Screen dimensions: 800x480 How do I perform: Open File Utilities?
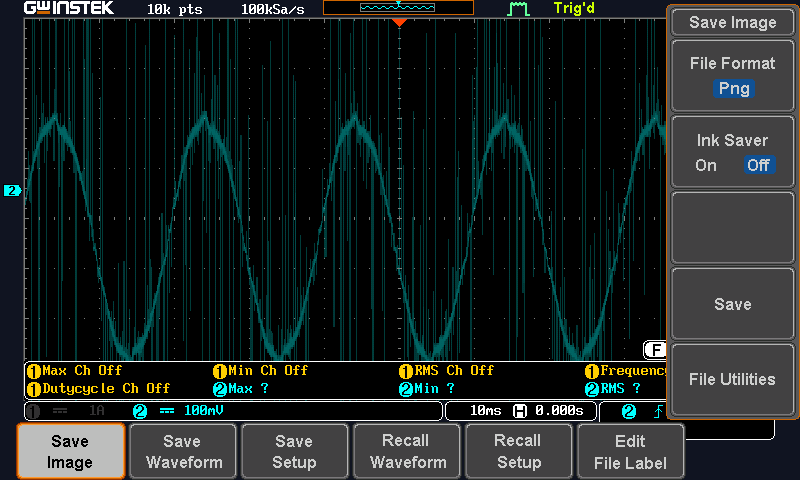733,380
